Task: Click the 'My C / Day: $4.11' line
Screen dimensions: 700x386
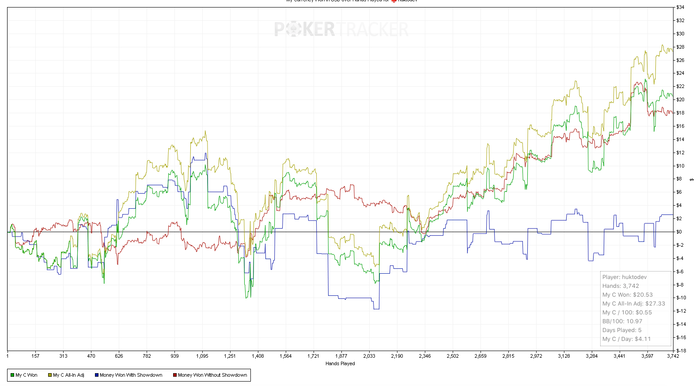Action: click(626, 339)
